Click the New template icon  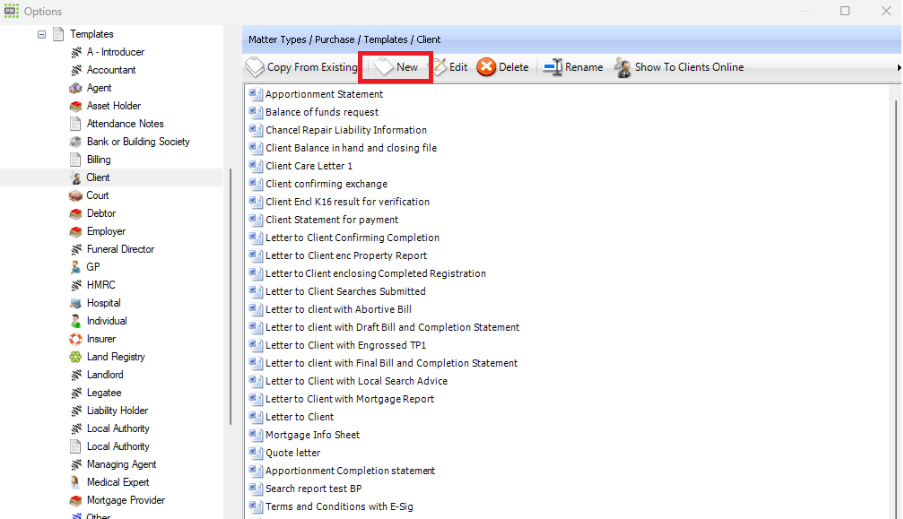pos(384,67)
